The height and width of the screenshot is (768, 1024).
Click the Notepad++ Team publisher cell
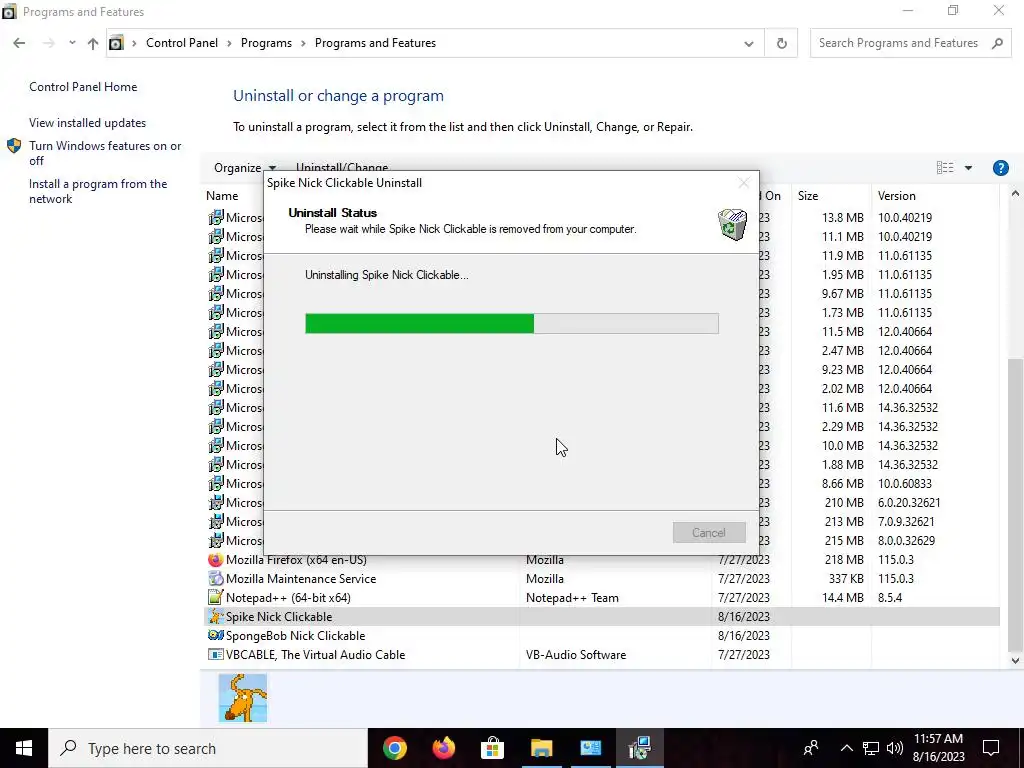pyautogui.click(x=572, y=598)
